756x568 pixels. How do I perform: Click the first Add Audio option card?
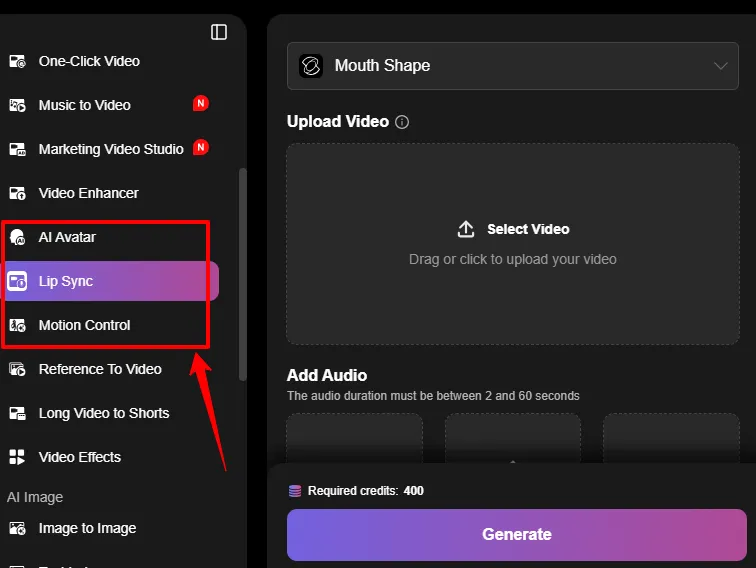354,438
